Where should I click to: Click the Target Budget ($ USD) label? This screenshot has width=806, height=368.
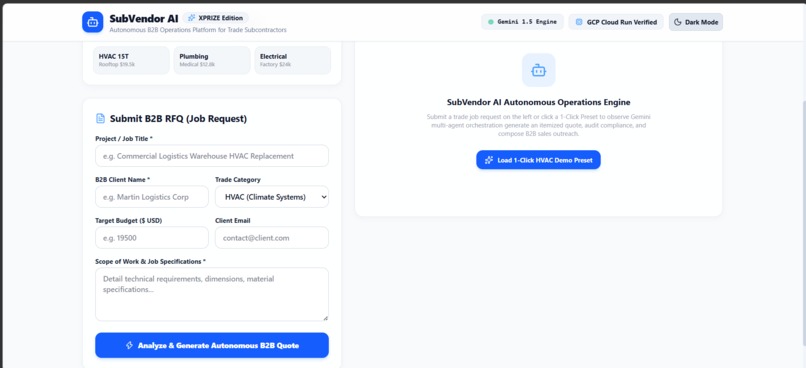[129, 220]
